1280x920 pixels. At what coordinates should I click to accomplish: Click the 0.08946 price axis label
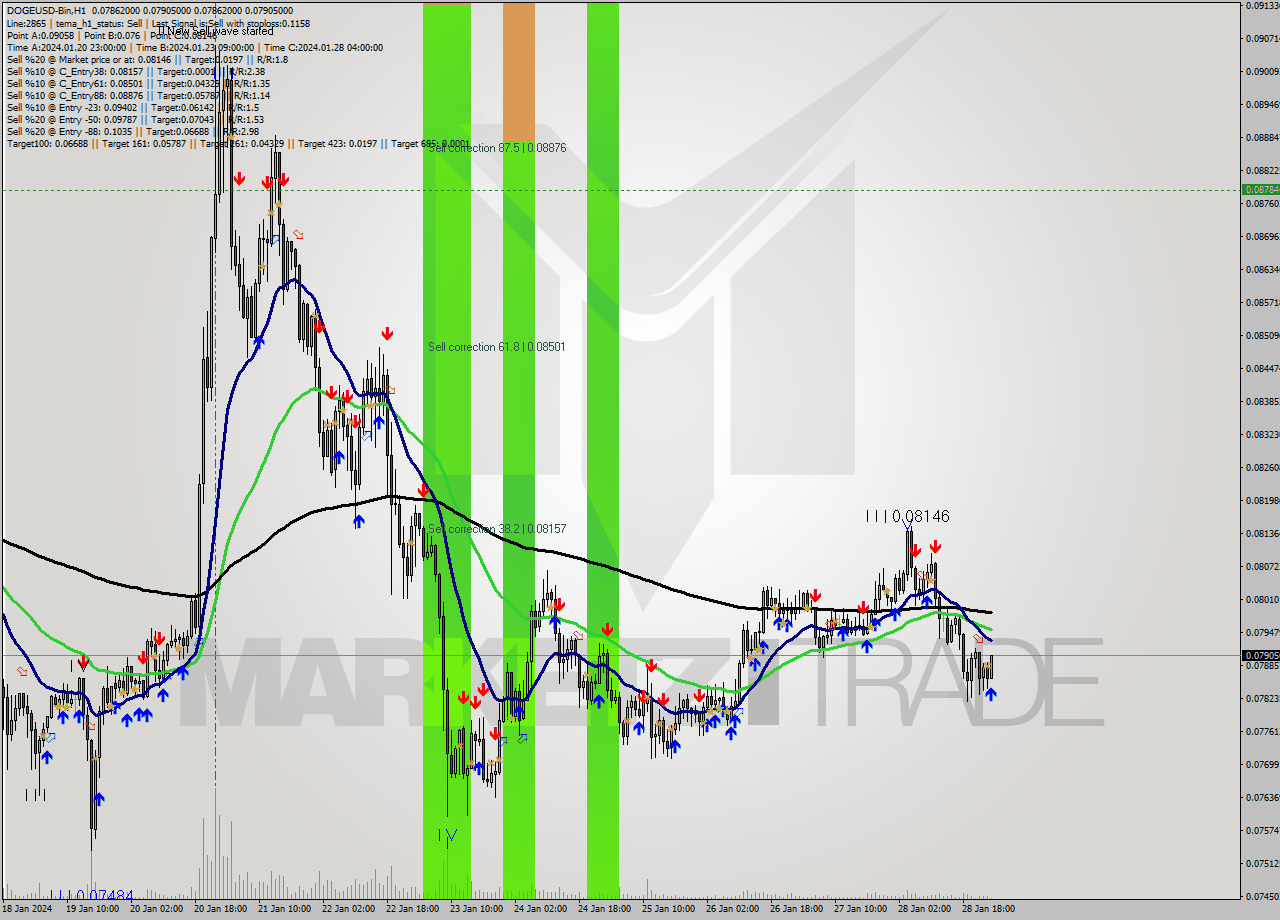click(1261, 104)
